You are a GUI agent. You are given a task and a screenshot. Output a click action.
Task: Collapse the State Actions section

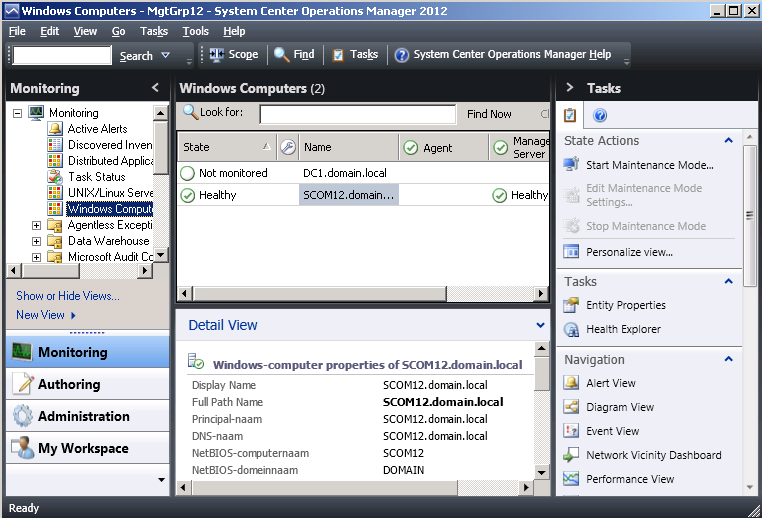[728, 140]
